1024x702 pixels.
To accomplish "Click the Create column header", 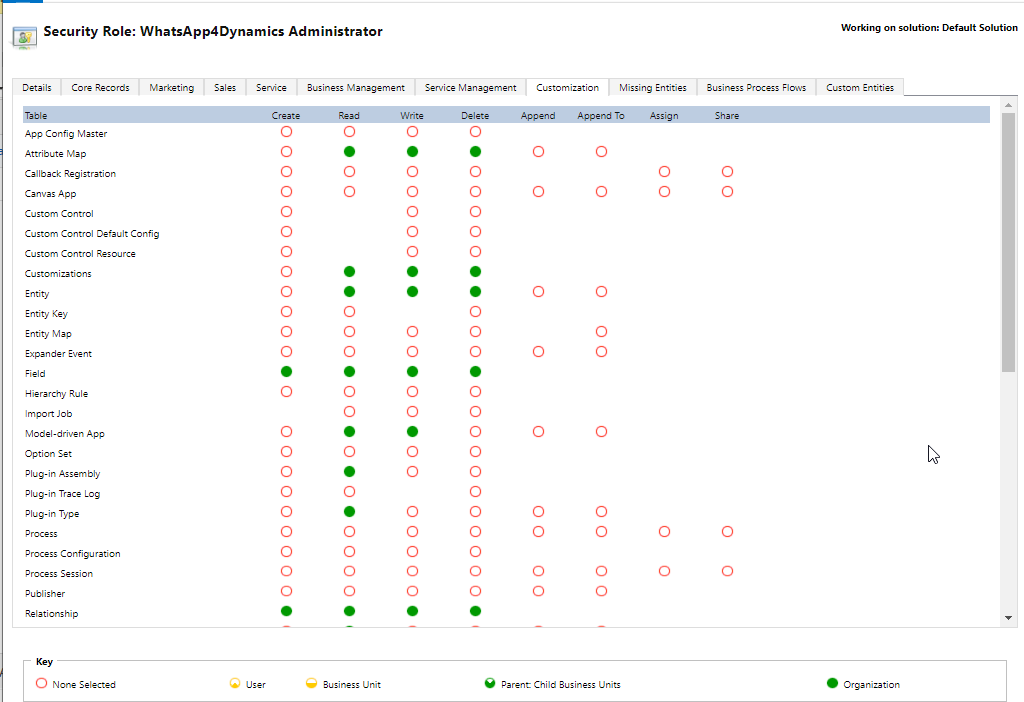I will tap(286, 116).
